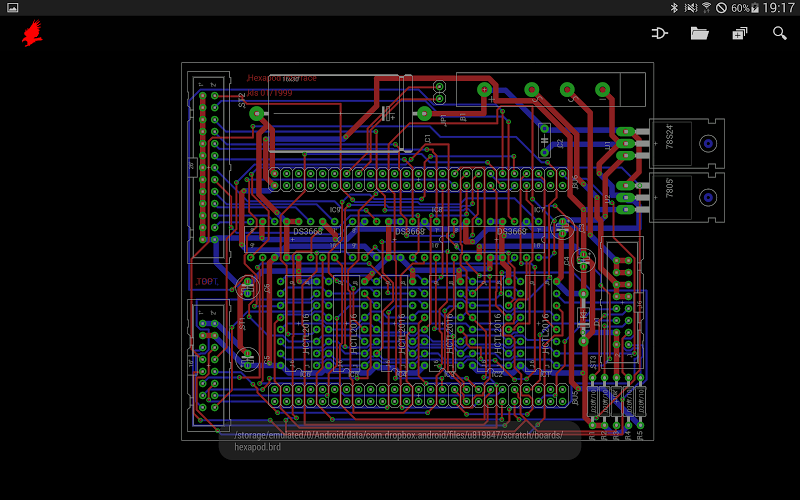The image size is (800, 500).
Task: Select the ST1 connector label
Action: [242, 323]
